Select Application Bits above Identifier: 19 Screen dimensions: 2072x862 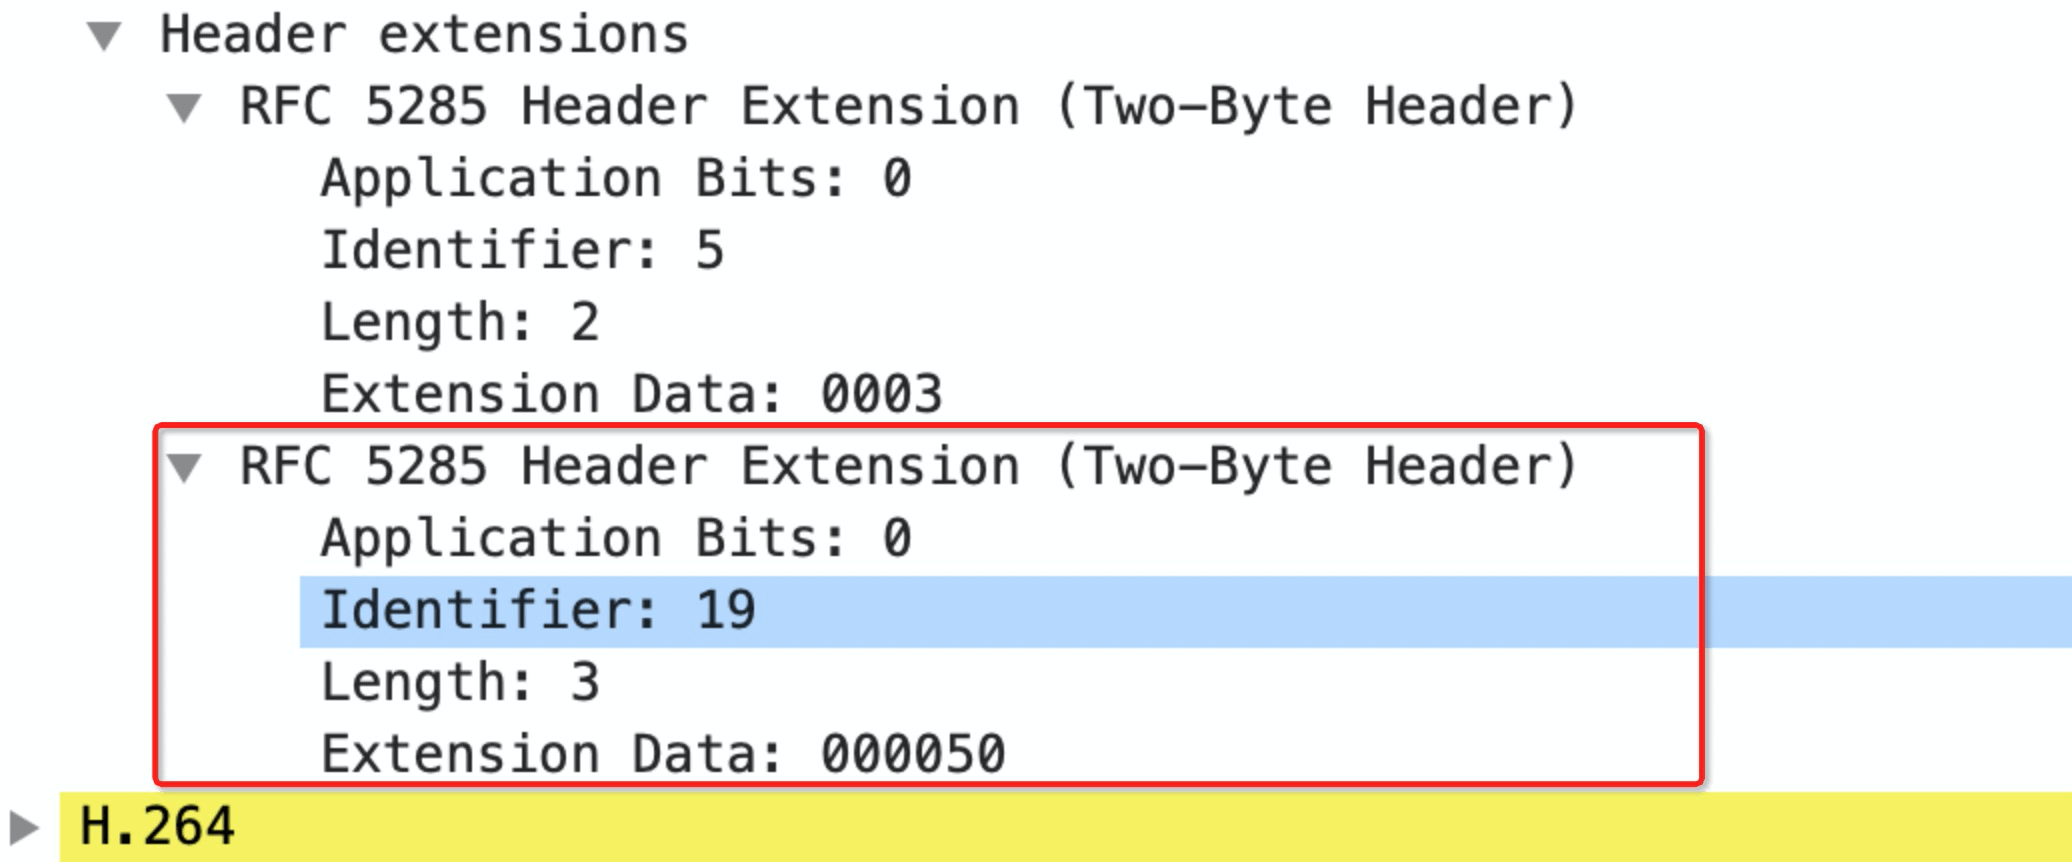(615, 540)
